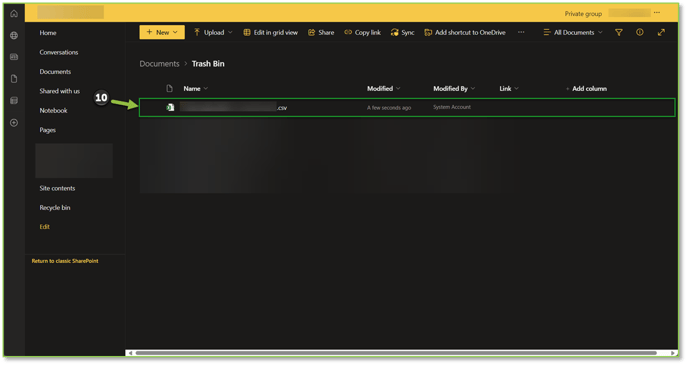
Task: Click right arrow of horizontal scrollbar
Action: (673, 353)
